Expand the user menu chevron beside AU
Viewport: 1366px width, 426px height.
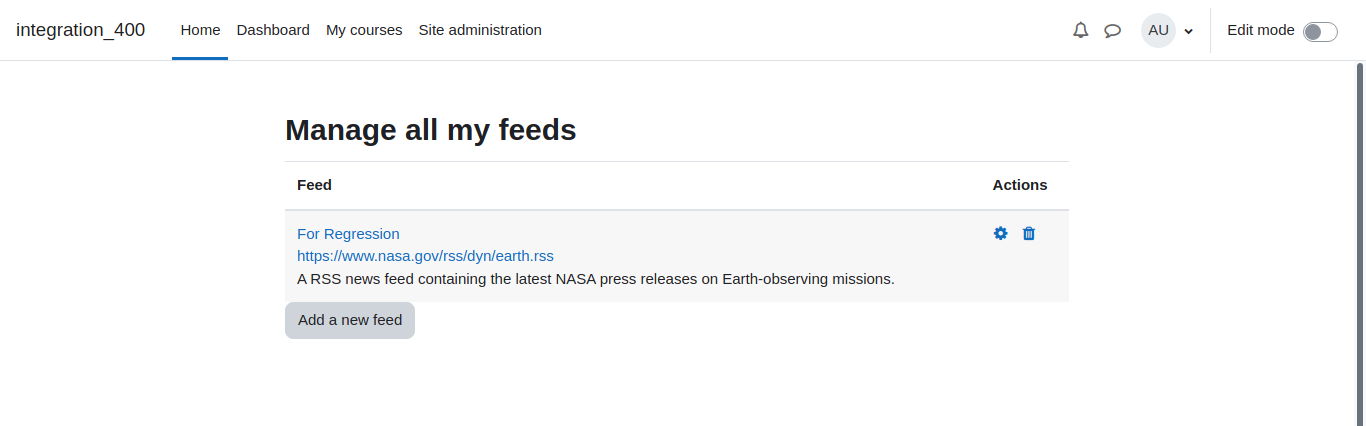[1188, 31]
